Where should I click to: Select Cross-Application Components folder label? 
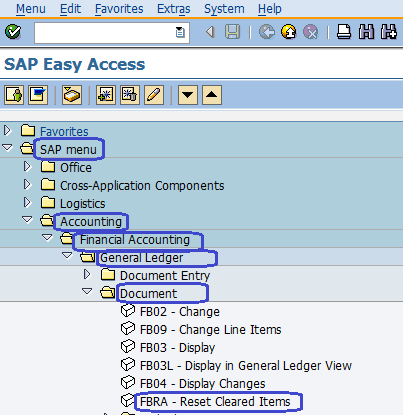tap(142, 185)
